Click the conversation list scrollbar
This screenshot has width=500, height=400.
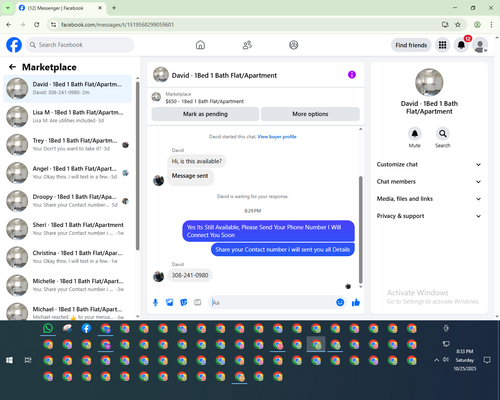(138, 166)
